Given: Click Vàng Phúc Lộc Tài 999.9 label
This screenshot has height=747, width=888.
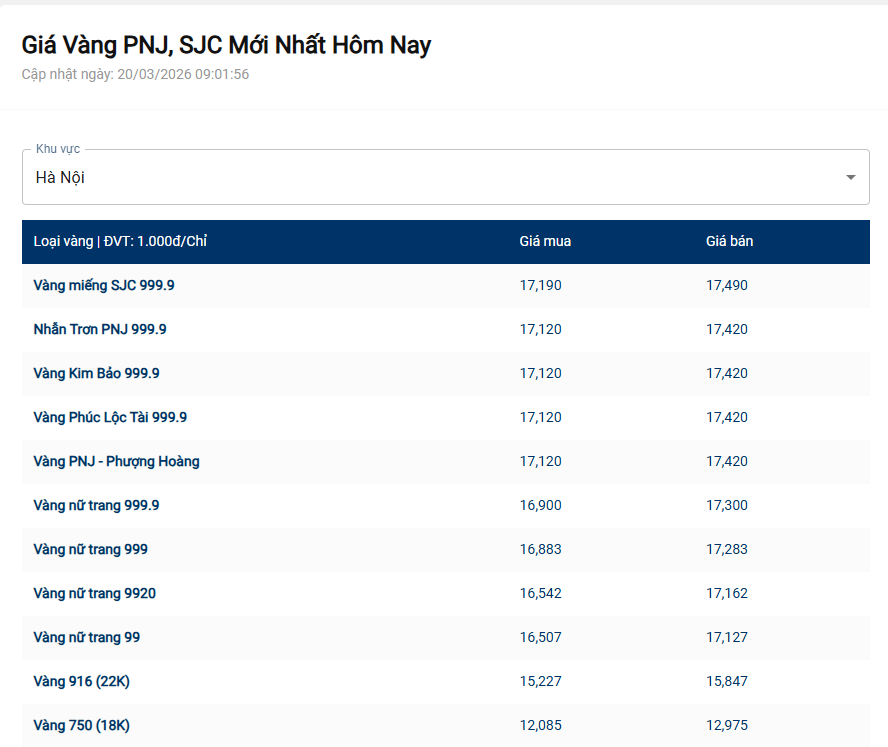Looking at the screenshot, I should coord(110,417).
